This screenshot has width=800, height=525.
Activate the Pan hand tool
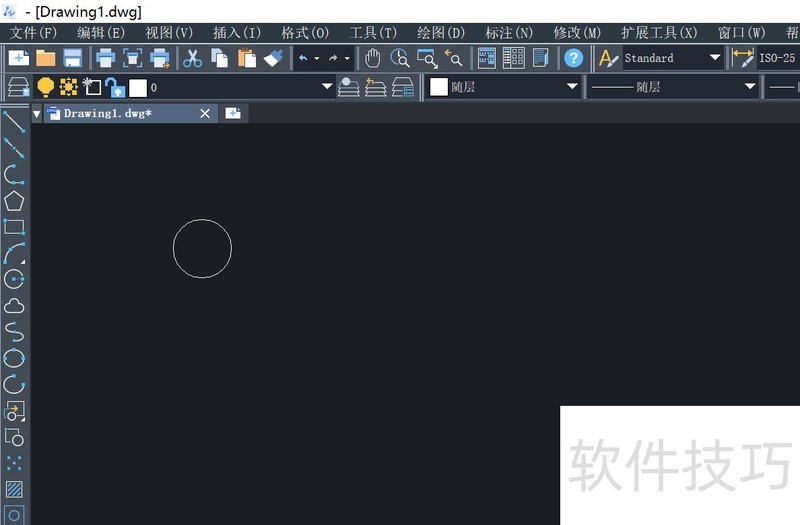point(372,58)
